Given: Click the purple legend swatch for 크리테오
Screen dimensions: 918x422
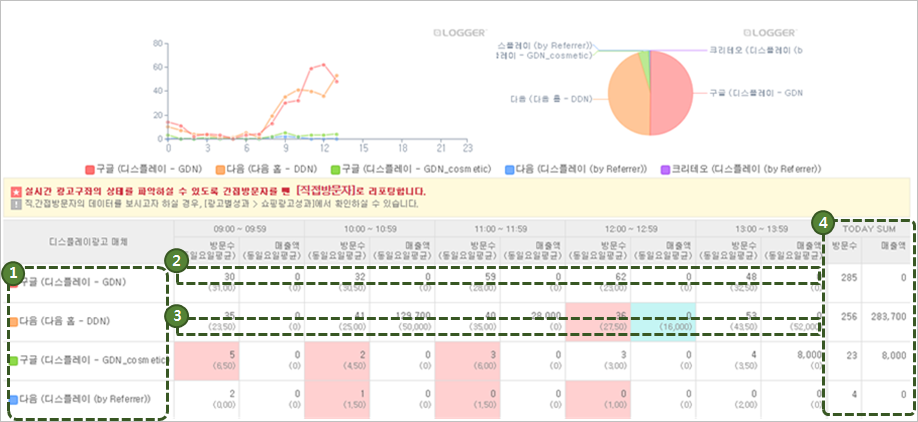Looking at the screenshot, I should coord(666,170).
